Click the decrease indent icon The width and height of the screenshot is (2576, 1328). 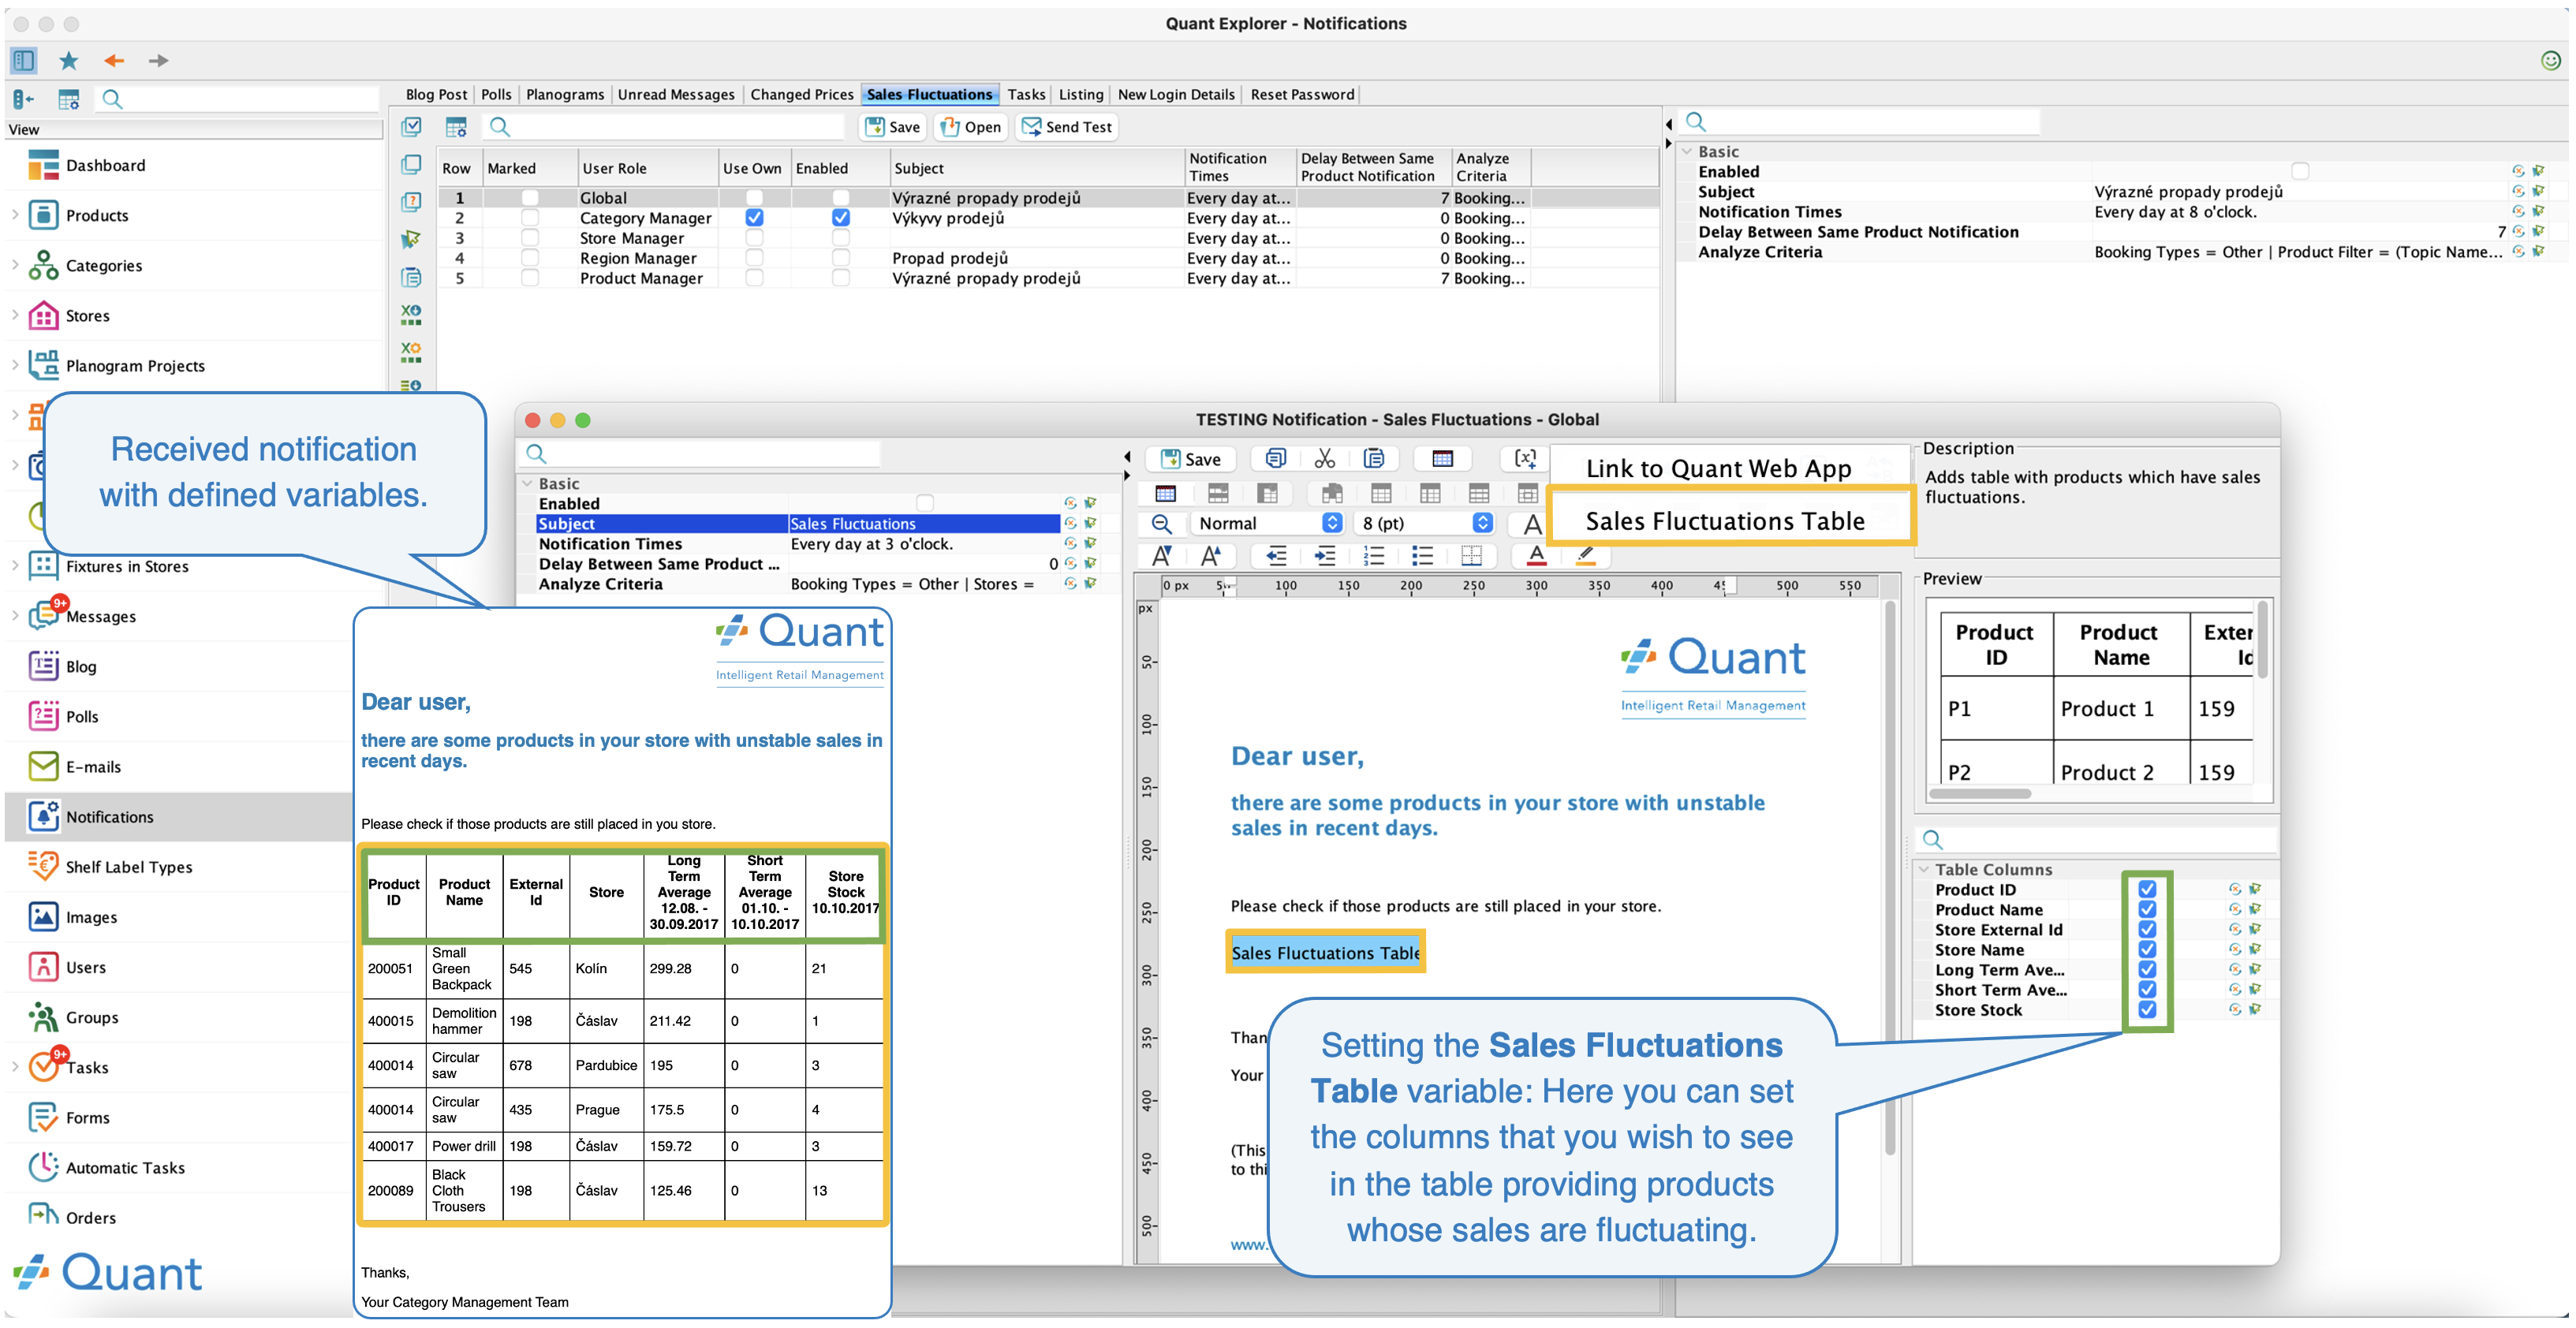pyautogui.click(x=1276, y=556)
